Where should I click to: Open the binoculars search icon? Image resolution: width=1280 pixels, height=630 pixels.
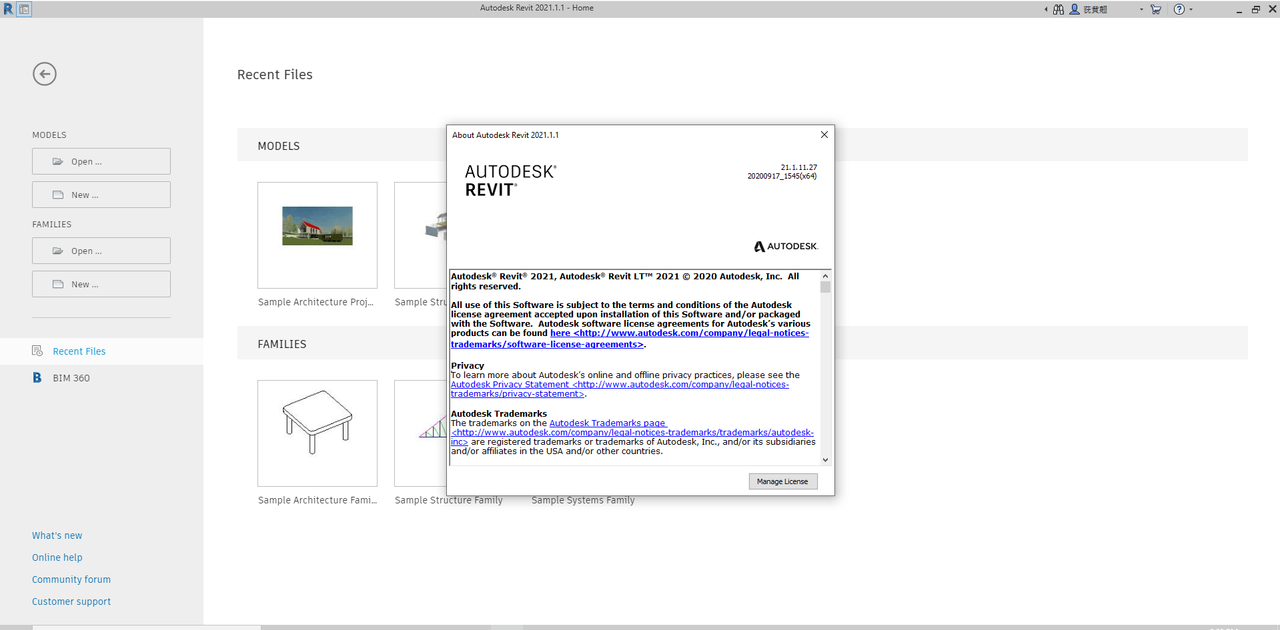(1058, 8)
